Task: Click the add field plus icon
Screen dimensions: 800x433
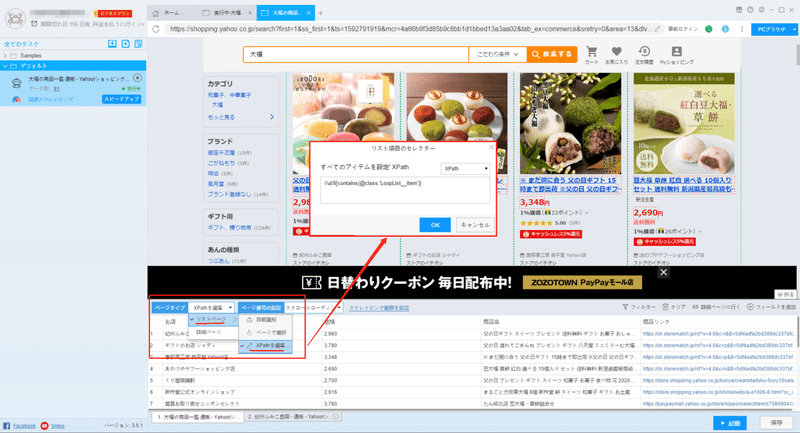Action: [x=750, y=307]
